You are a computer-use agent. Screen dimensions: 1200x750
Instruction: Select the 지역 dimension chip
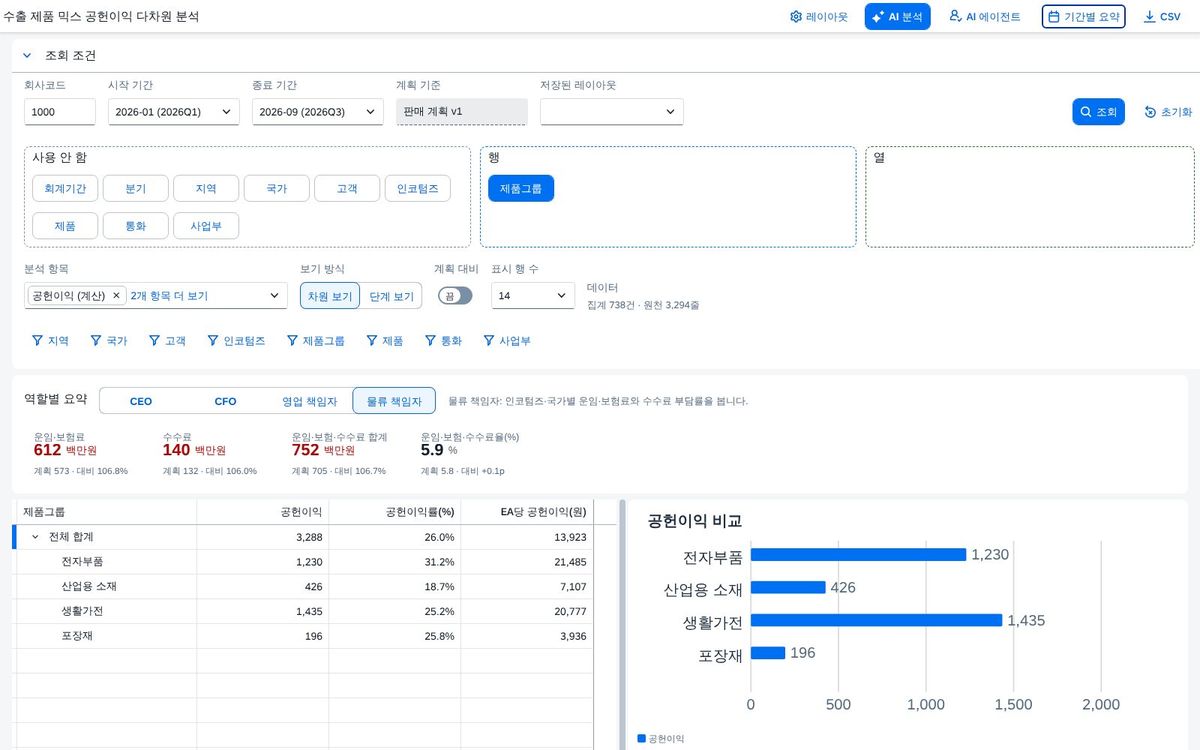[206, 188]
